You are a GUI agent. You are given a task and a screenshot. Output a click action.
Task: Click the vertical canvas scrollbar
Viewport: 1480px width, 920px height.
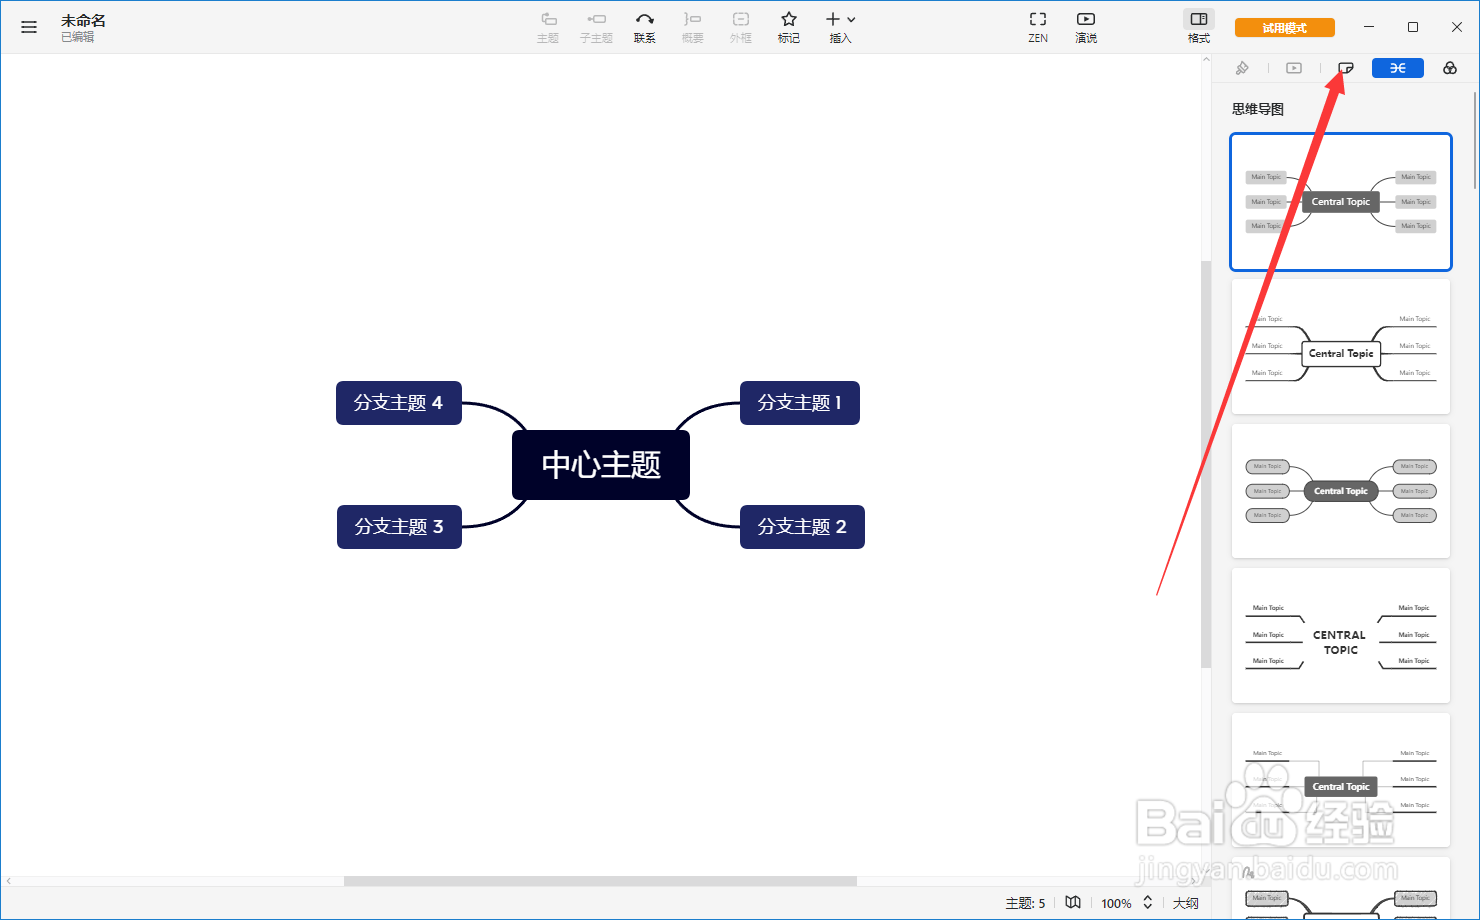point(1206,465)
